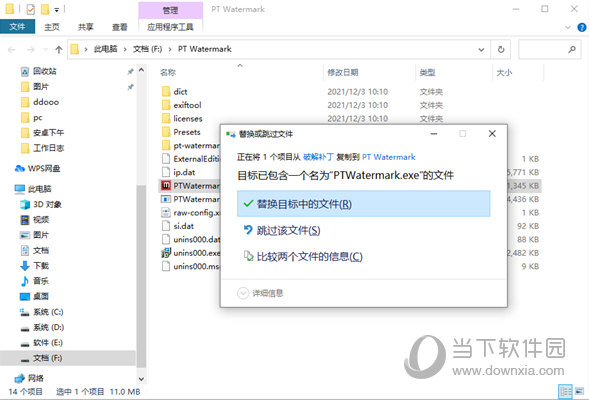Close the replace file dialog

[492, 134]
